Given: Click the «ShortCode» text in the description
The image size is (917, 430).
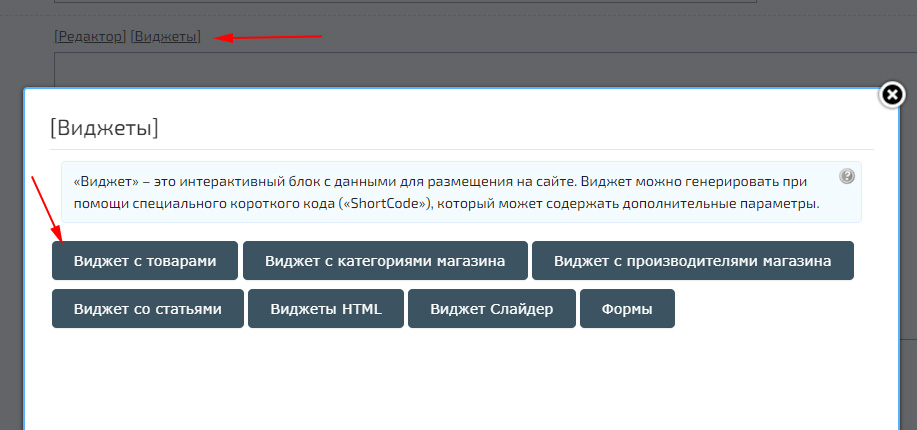Looking at the screenshot, I should 395,203.
